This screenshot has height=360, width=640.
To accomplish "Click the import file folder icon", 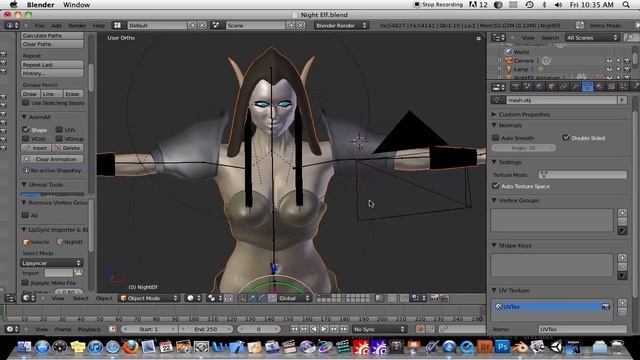I will click(78, 273).
